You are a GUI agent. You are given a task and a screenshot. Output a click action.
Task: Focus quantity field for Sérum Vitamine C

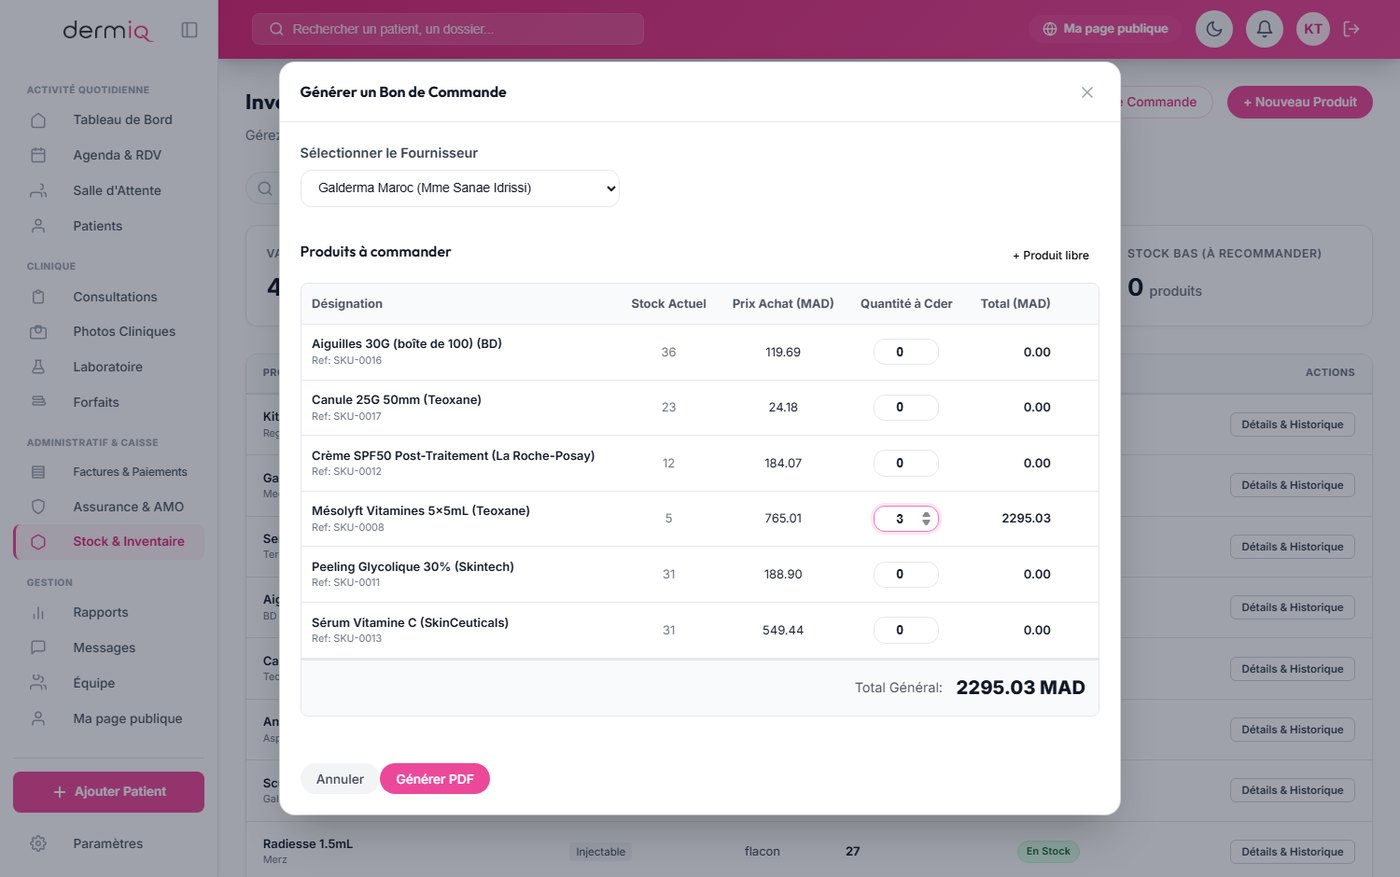coord(906,630)
